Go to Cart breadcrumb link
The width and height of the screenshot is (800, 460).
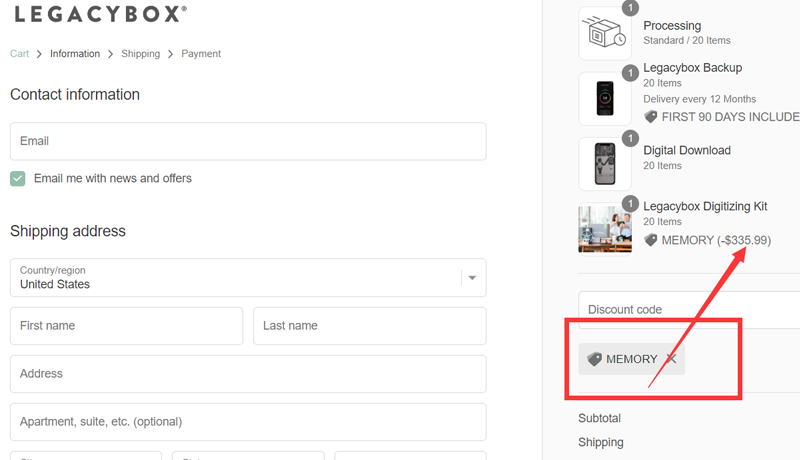click(20, 54)
